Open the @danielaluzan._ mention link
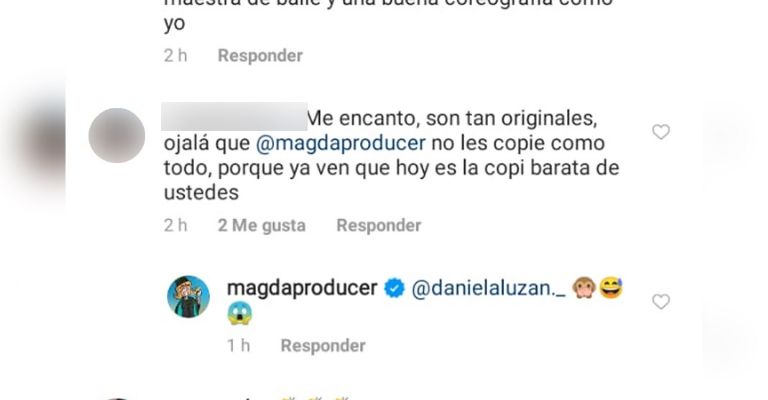The image size is (768, 400). pos(488,288)
